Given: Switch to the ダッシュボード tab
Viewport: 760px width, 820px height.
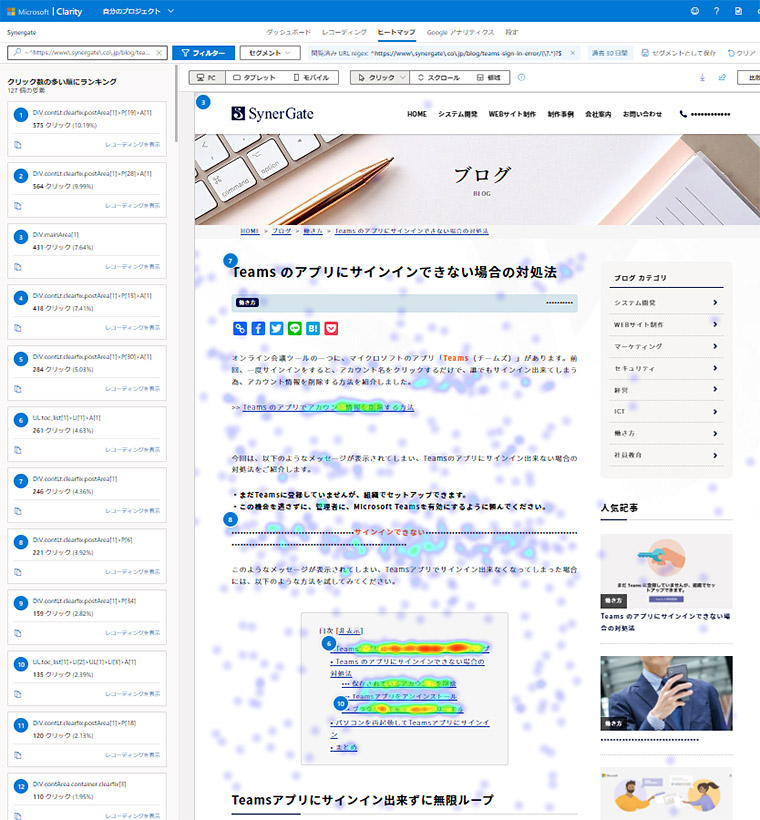Looking at the screenshot, I should 288,32.
